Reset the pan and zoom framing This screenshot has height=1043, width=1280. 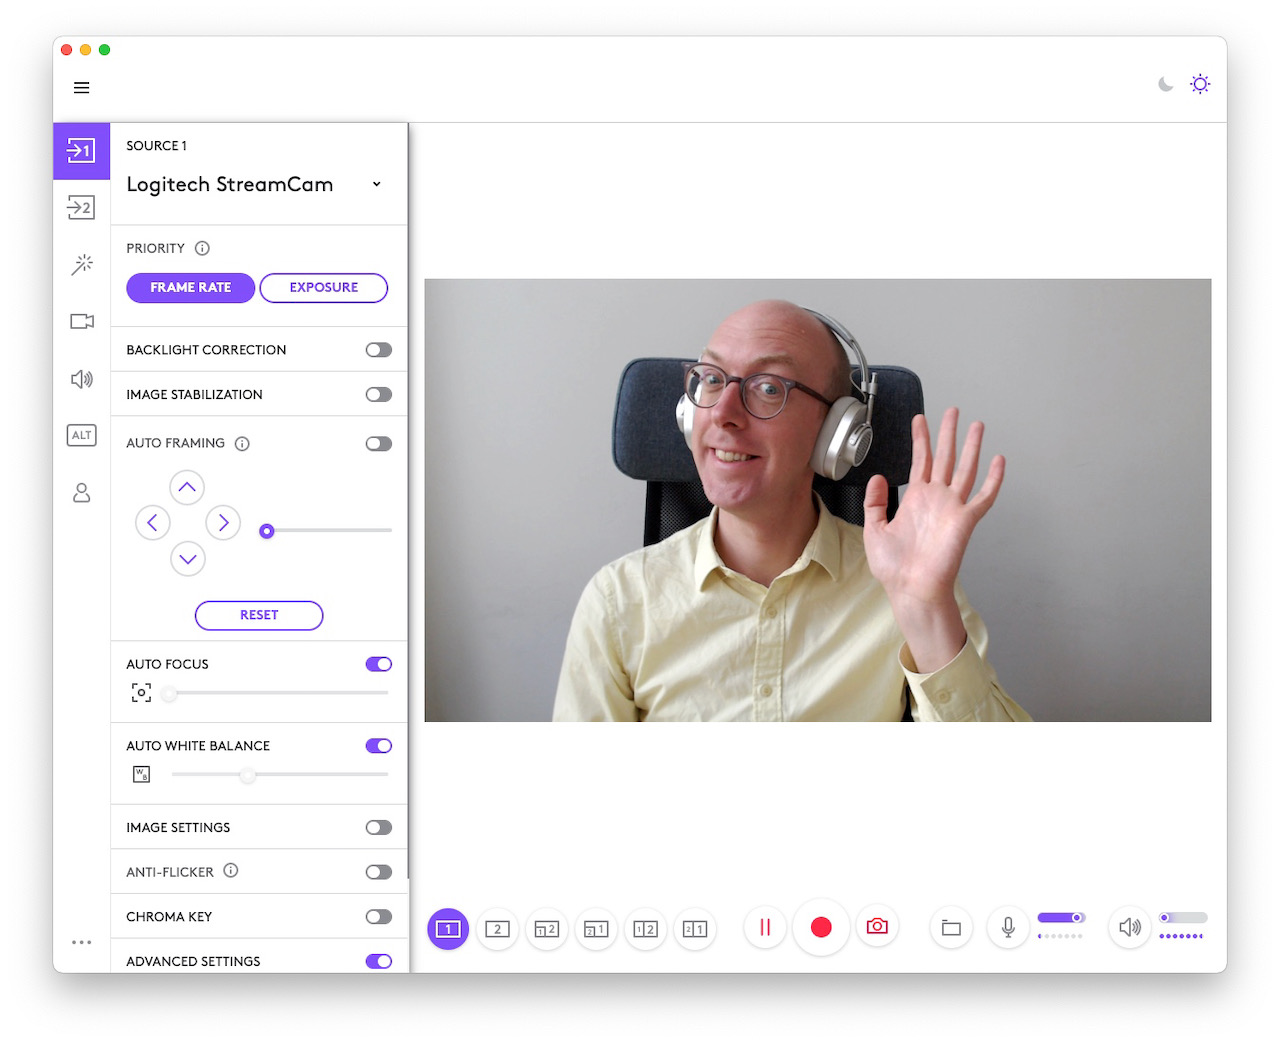pyautogui.click(x=259, y=616)
